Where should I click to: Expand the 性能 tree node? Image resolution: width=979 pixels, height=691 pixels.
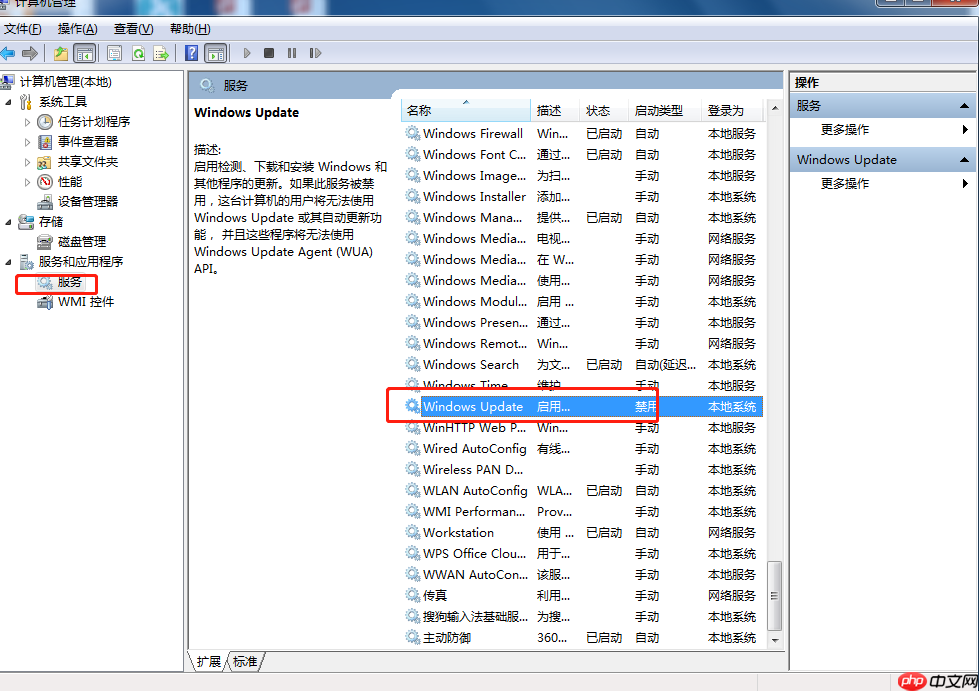(x=27, y=182)
